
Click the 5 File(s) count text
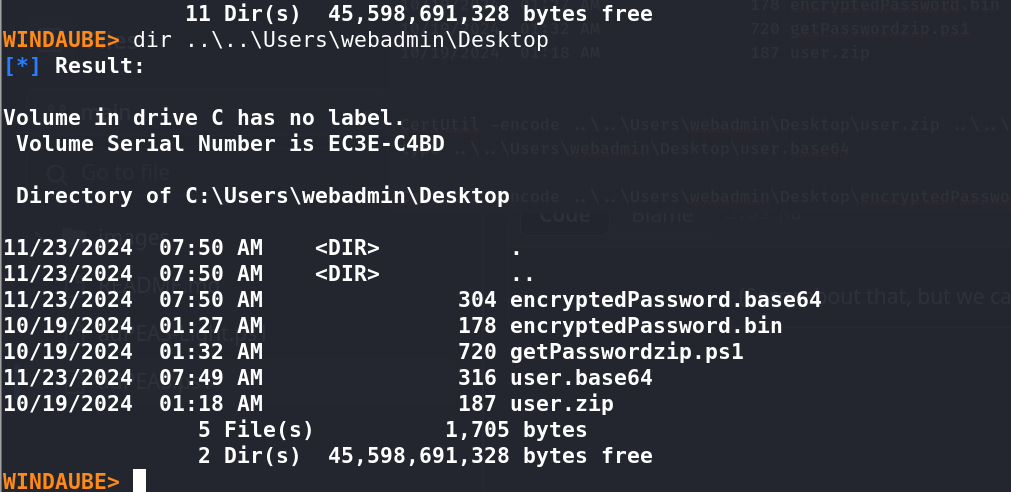pos(255,430)
